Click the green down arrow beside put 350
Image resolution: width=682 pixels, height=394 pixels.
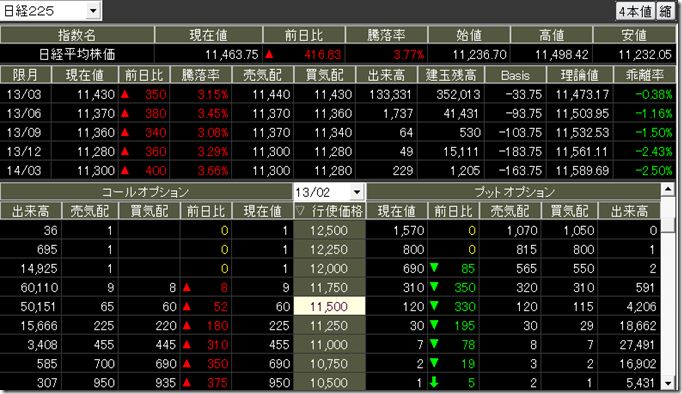pyautogui.click(x=434, y=287)
